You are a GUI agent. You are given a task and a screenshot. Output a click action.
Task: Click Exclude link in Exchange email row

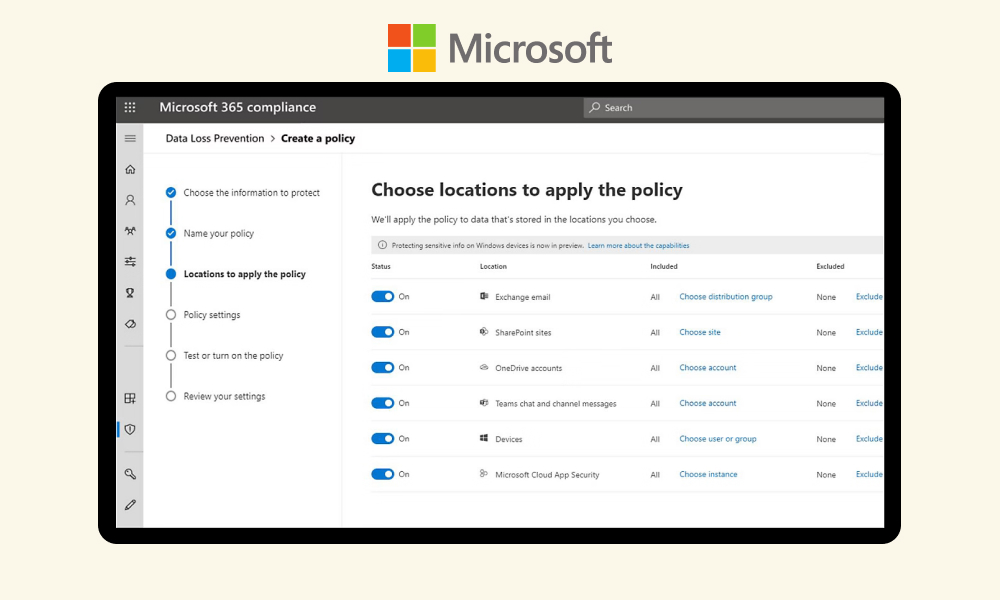click(869, 296)
